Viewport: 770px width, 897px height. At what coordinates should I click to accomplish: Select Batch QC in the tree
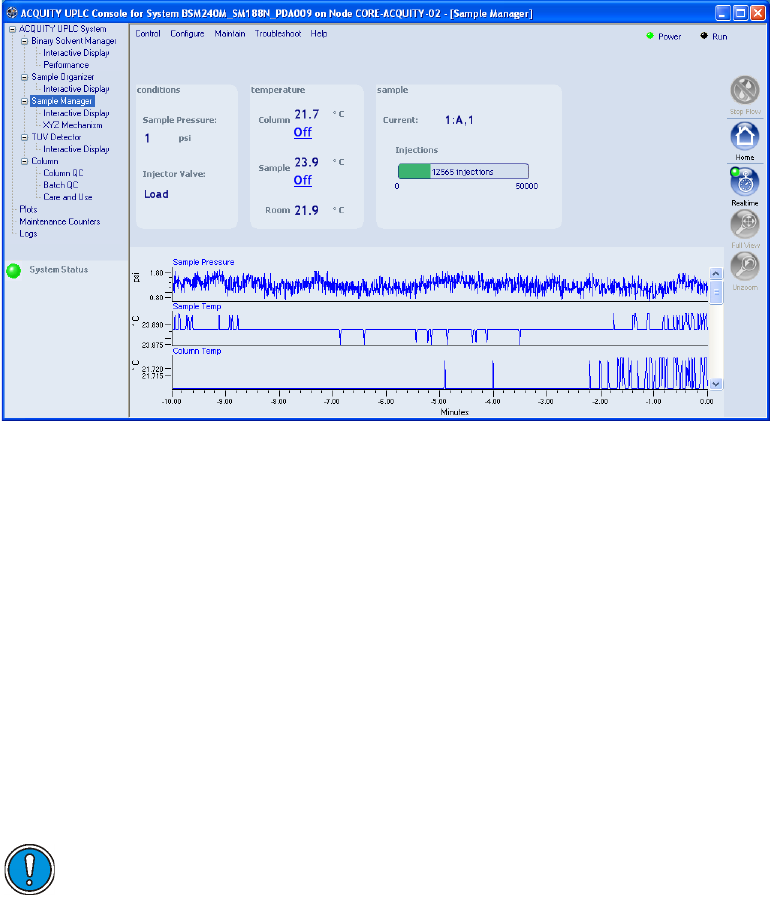[x=61, y=185]
